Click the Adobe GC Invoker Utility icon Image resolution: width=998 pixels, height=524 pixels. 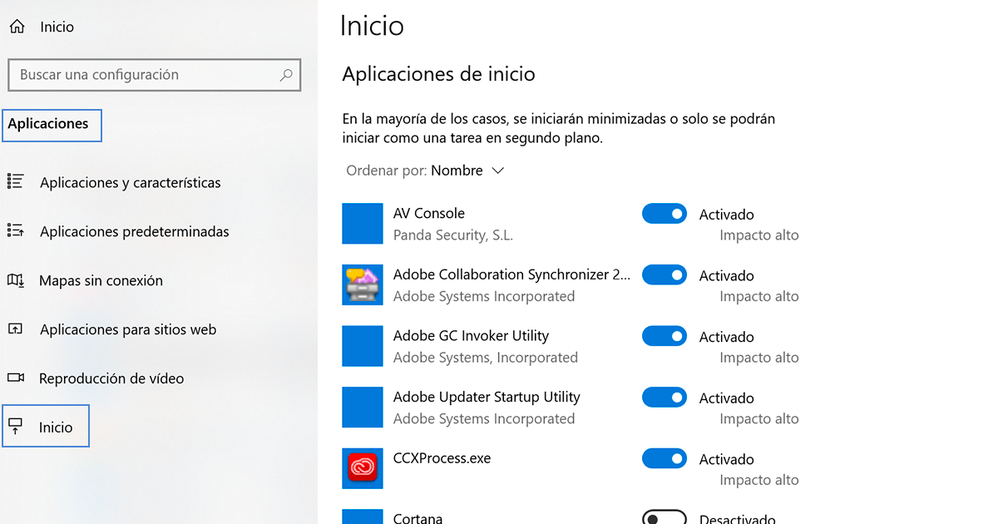point(362,346)
